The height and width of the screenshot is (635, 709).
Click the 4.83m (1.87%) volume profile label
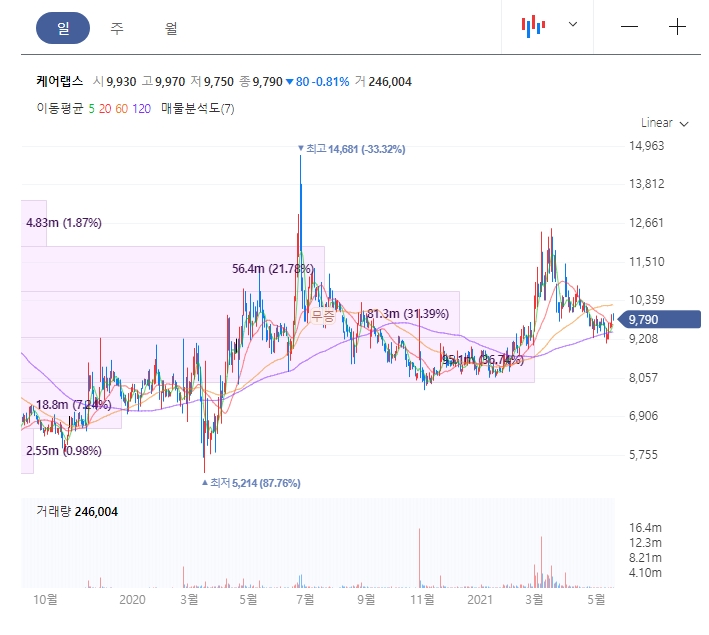click(x=64, y=223)
